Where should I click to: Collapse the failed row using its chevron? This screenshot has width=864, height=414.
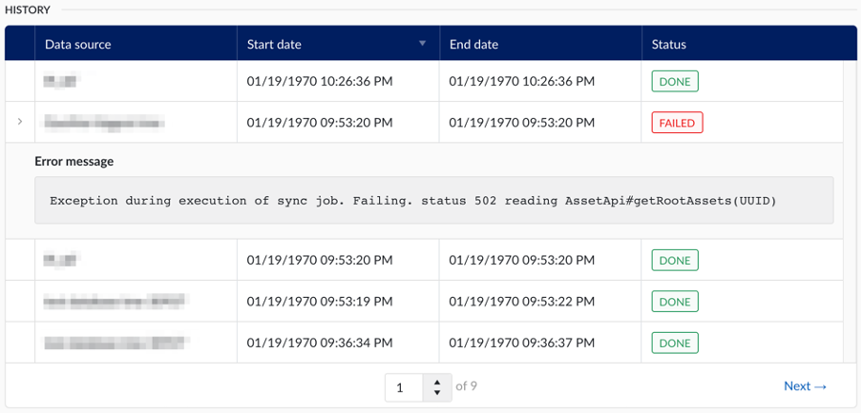(x=20, y=122)
